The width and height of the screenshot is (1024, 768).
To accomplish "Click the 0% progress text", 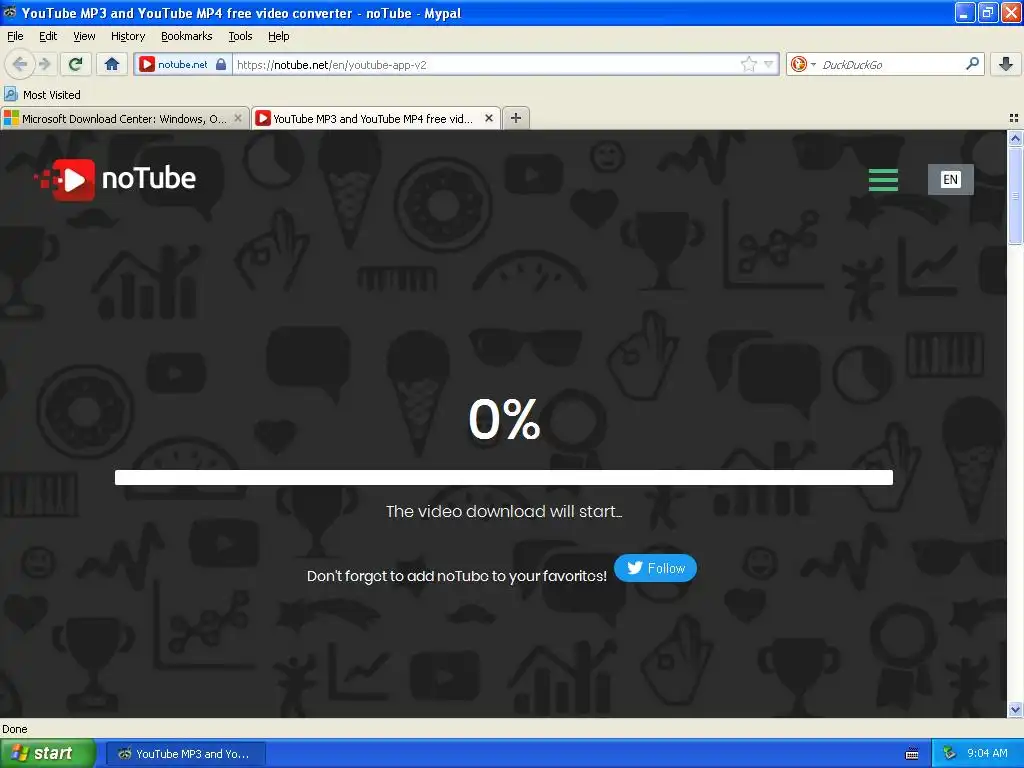I will pyautogui.click(x=504, y=419).
